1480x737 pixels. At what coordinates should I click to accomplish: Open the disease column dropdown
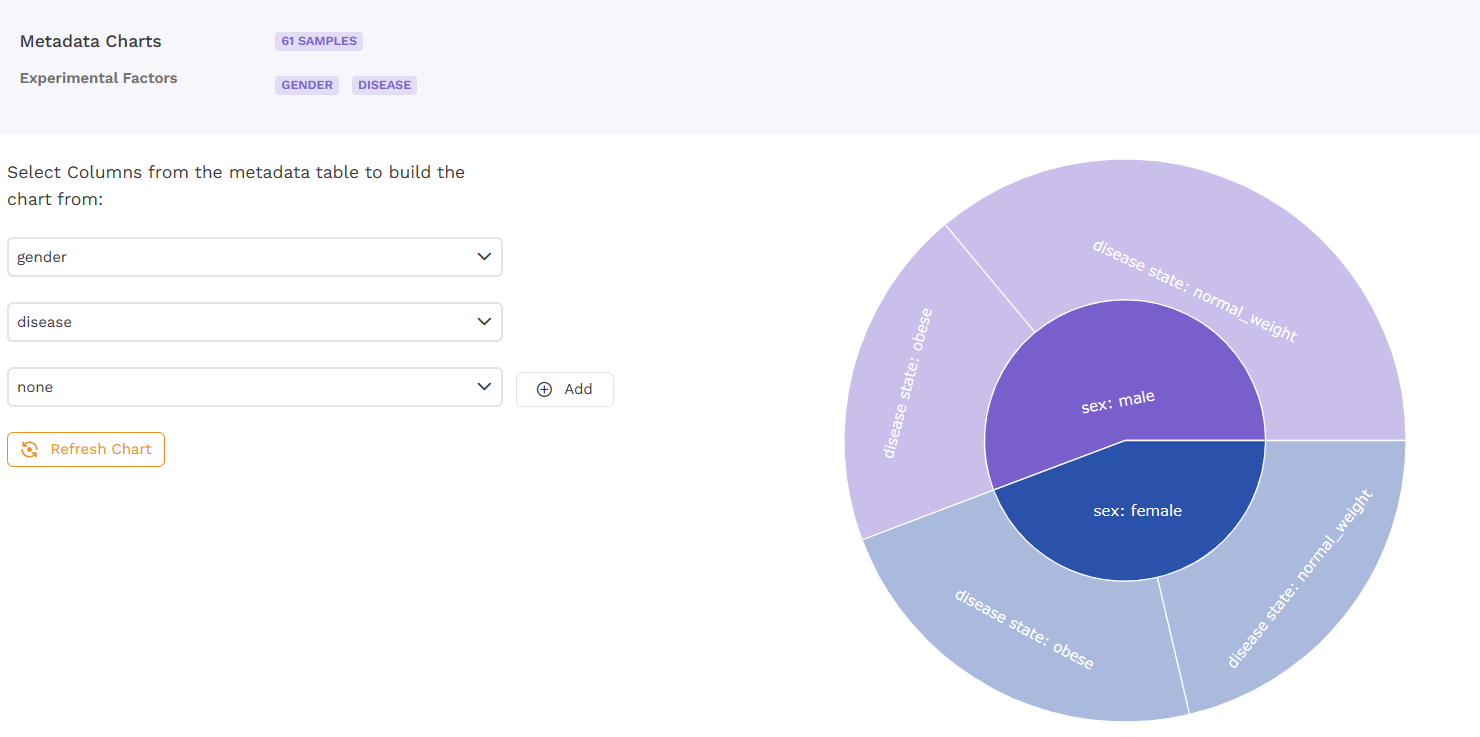pyautogui.click(x=255, y=322)
